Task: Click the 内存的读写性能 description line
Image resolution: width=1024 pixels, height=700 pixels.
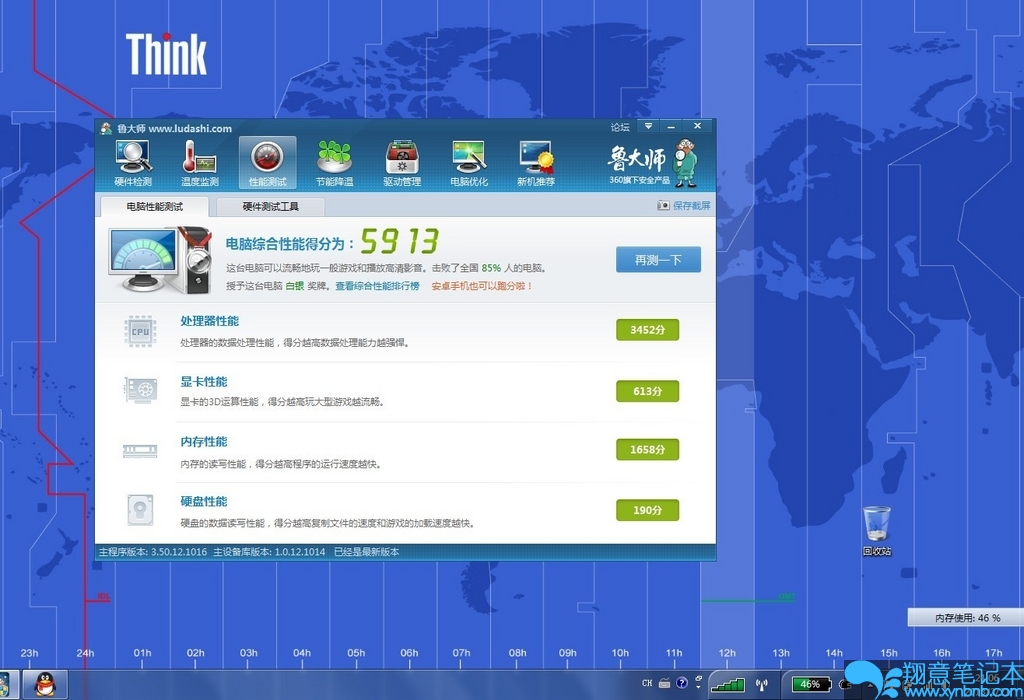Action: pos(281,464)
